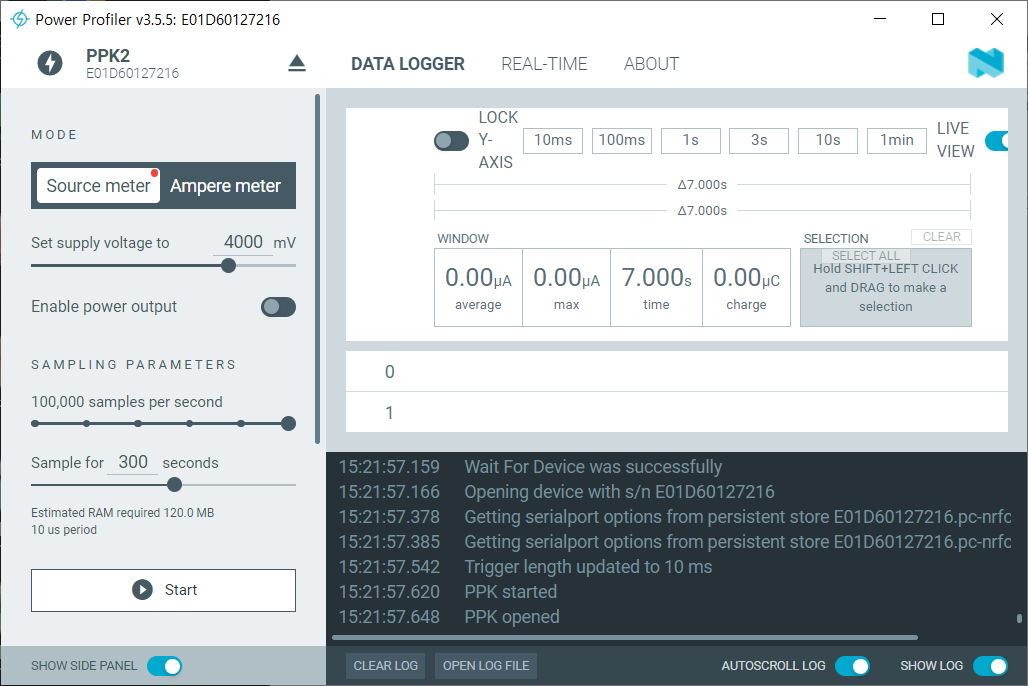This screenshot has width=1028, height=686.
Task: Click window average 0.00µA value
Action: pos(478,278)
